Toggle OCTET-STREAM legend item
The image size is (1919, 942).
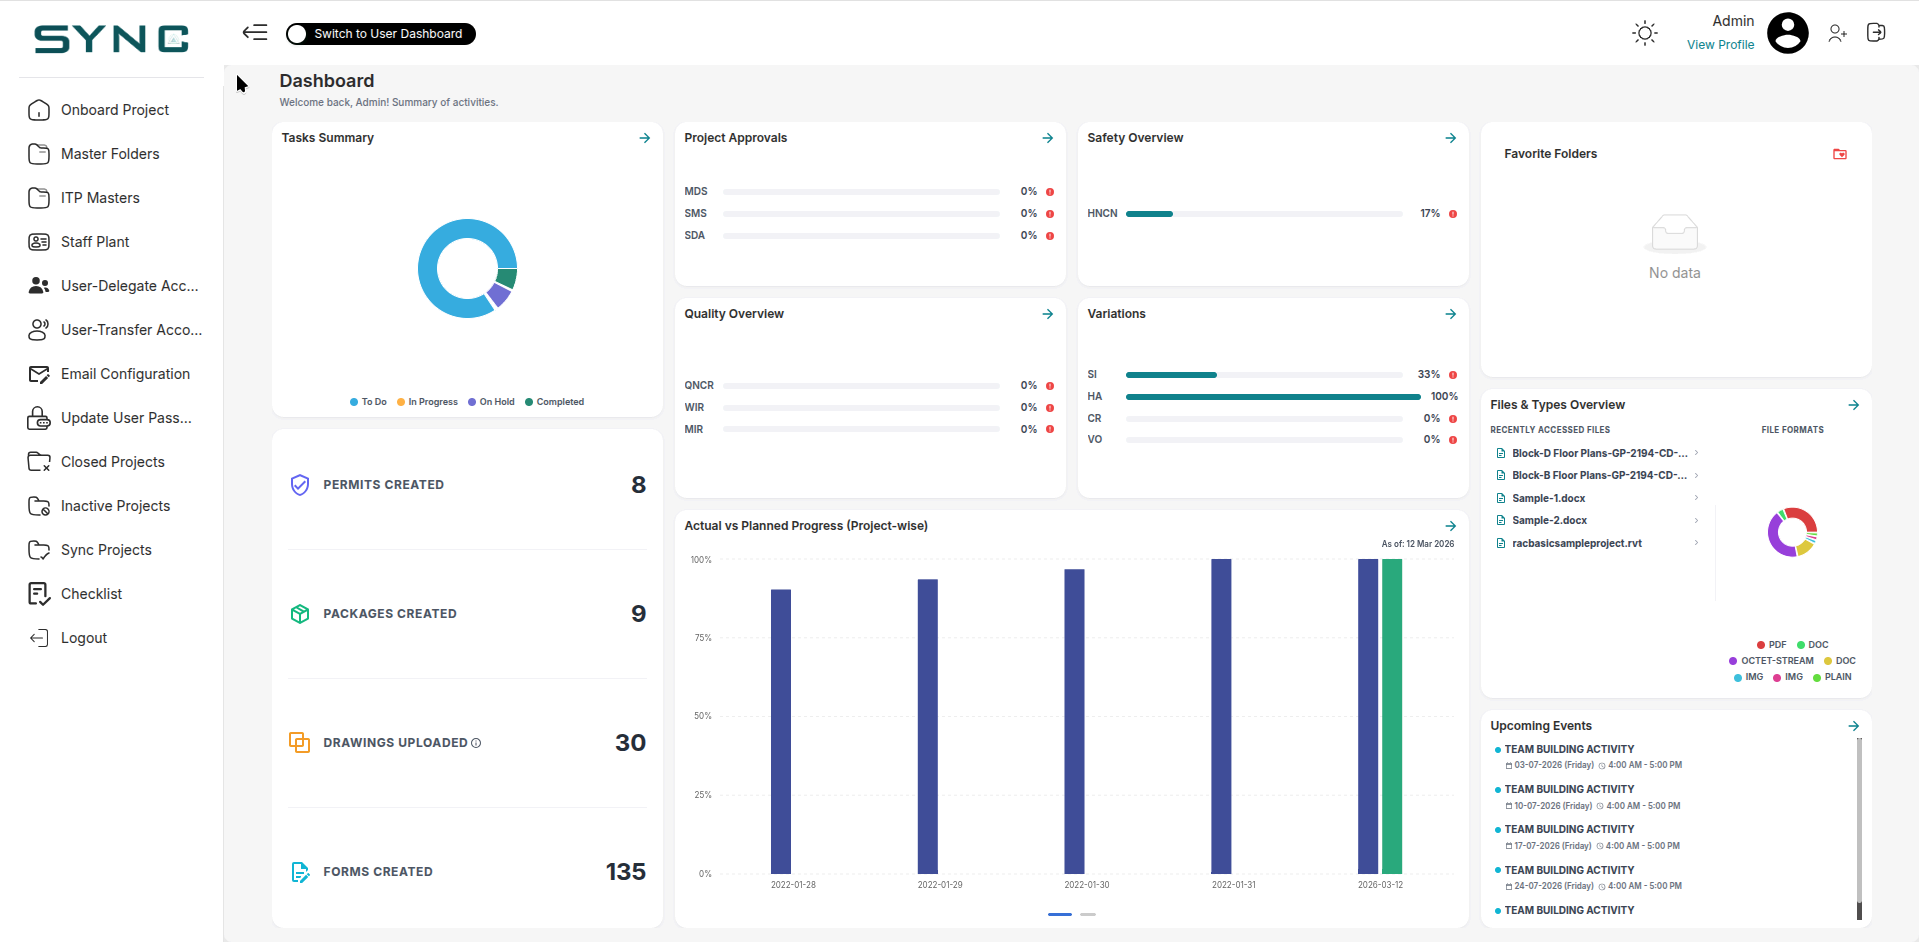(1771, 661)
